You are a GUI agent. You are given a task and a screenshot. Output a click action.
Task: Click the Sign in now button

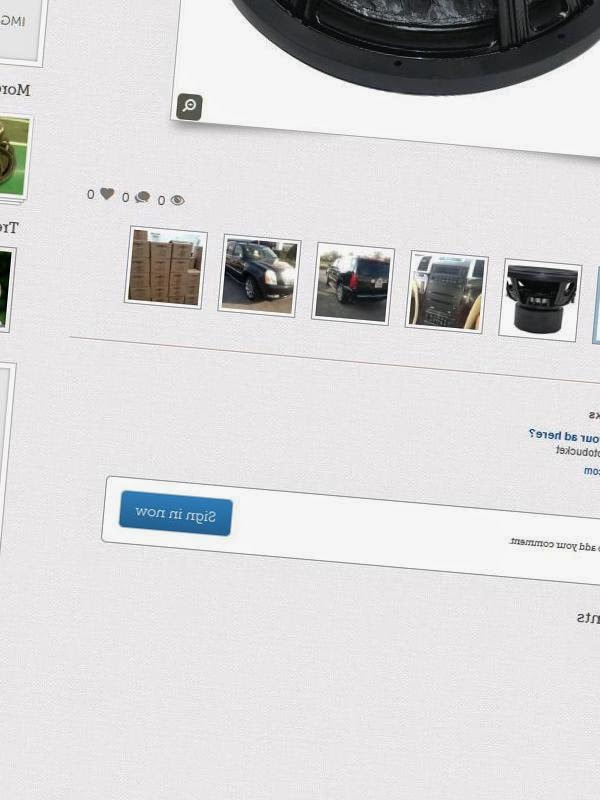coord(176,513)
